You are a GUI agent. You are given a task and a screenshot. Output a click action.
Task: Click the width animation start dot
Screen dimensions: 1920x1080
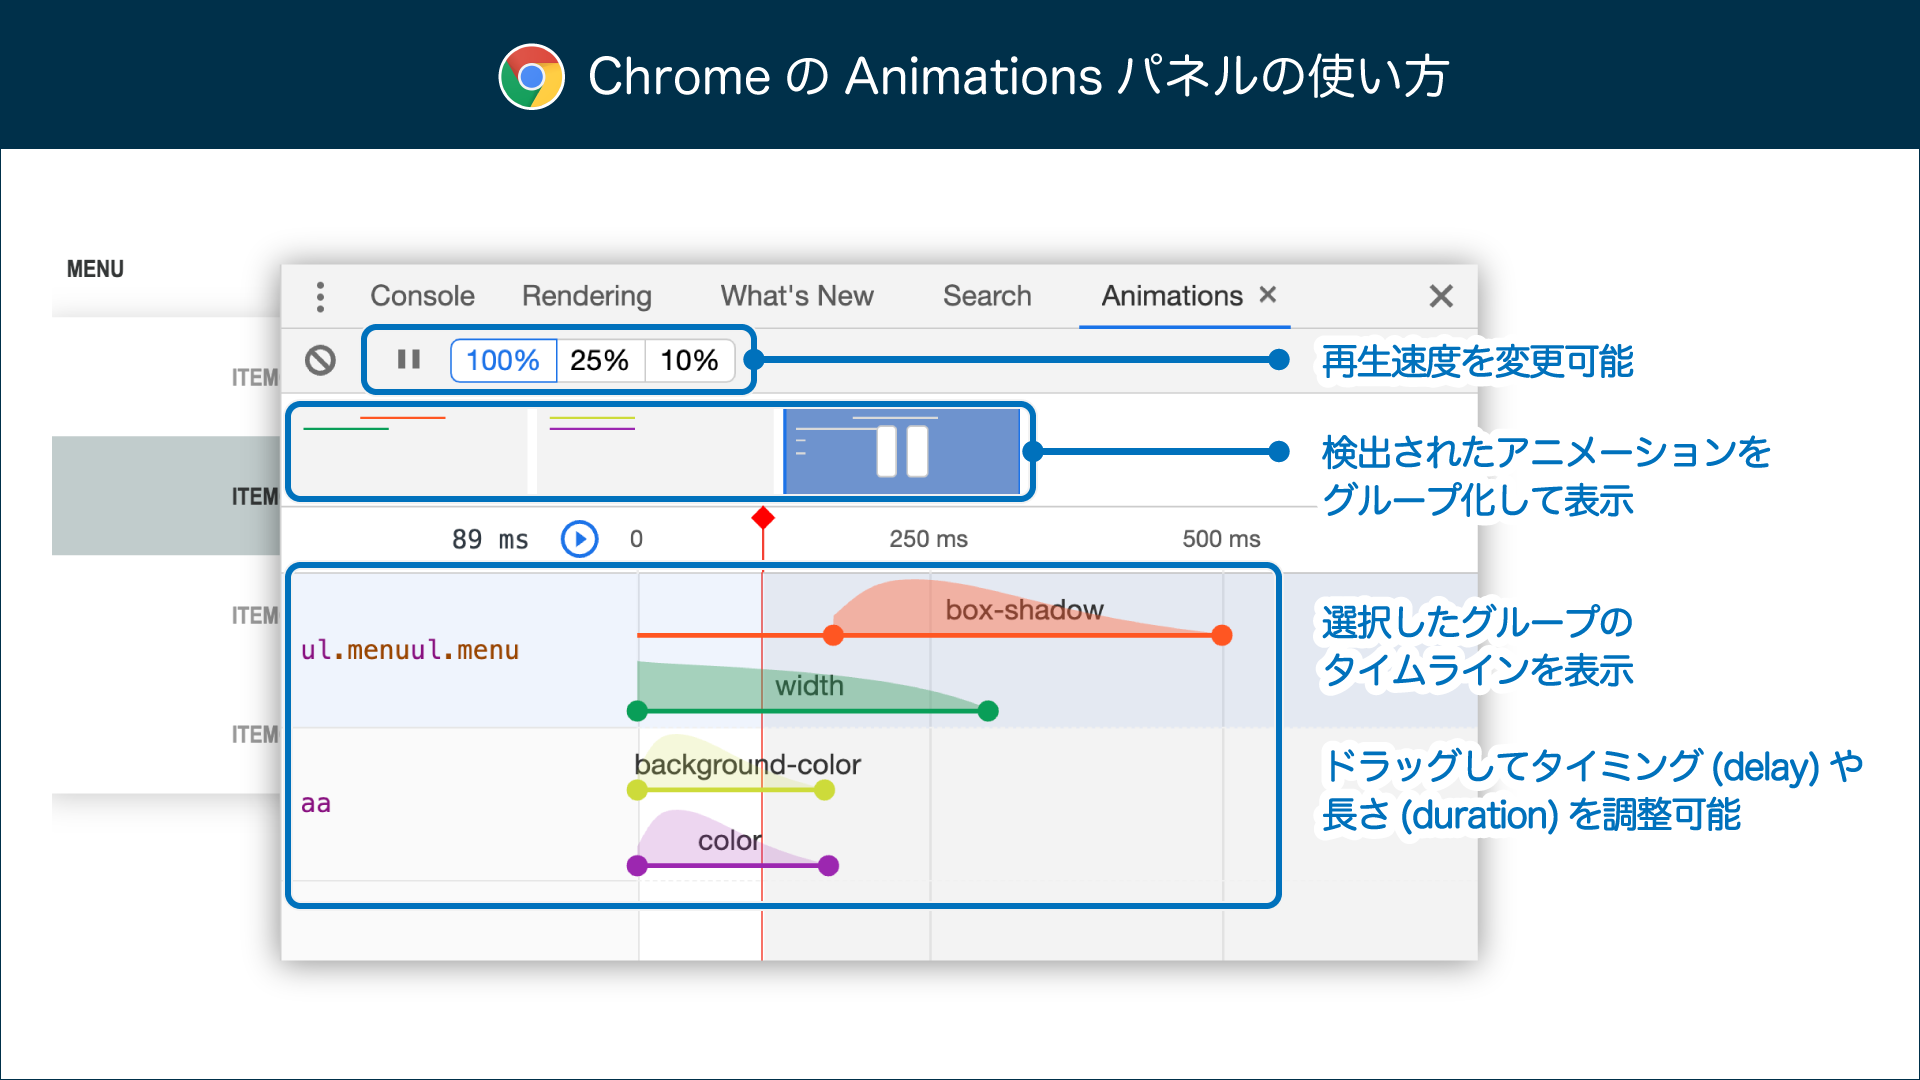(637, 711)
